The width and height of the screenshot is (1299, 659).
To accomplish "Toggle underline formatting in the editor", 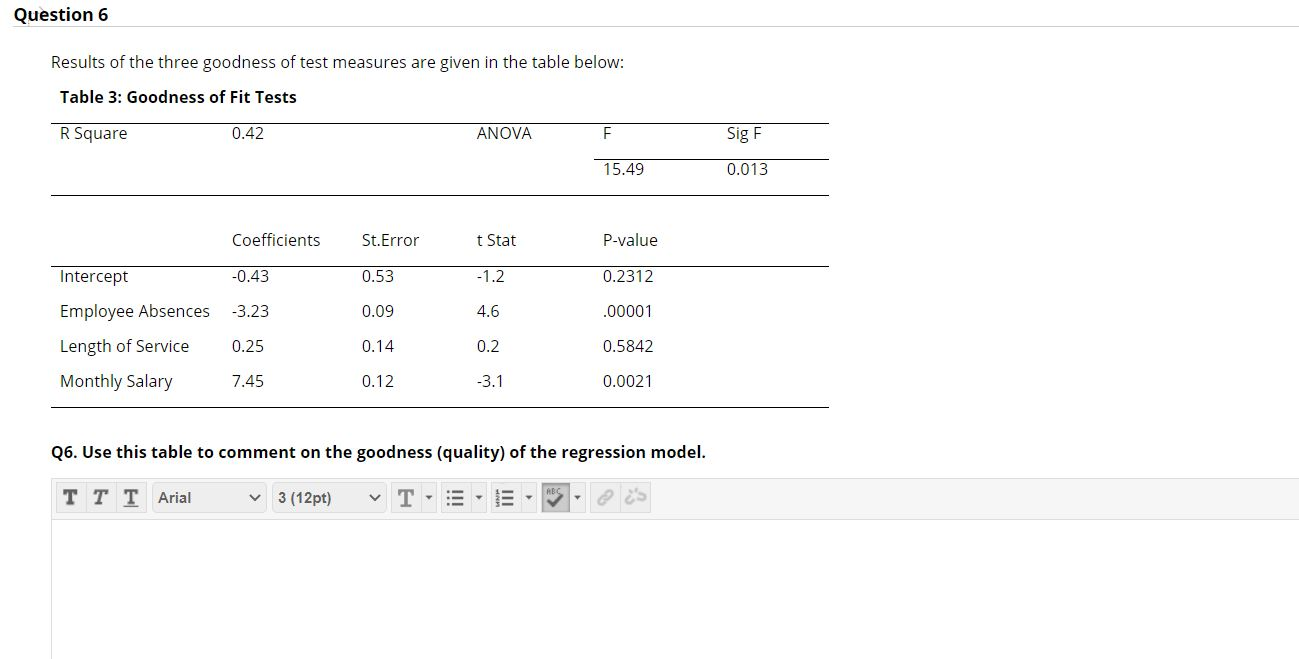I will click(x=129, y=497).
